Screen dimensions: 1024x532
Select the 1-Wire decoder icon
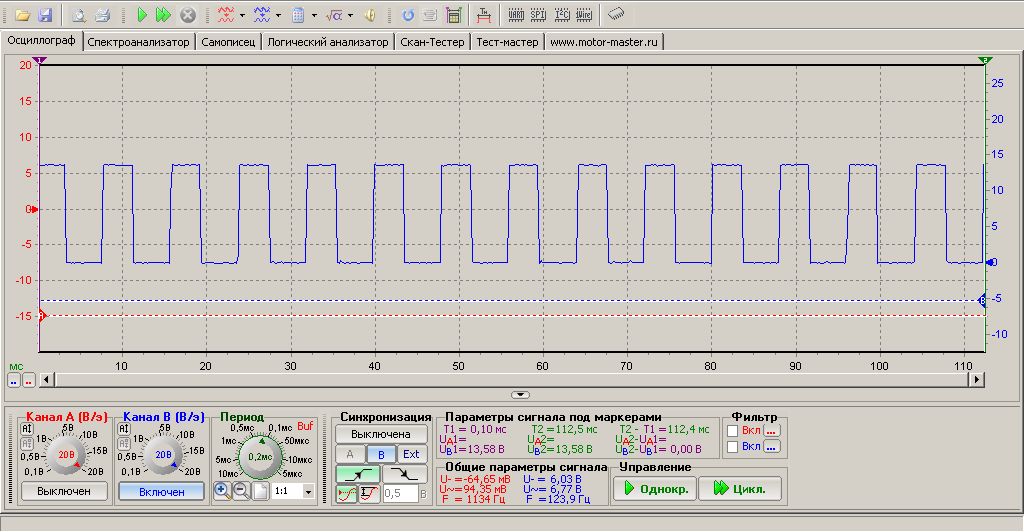click(584, 14)
